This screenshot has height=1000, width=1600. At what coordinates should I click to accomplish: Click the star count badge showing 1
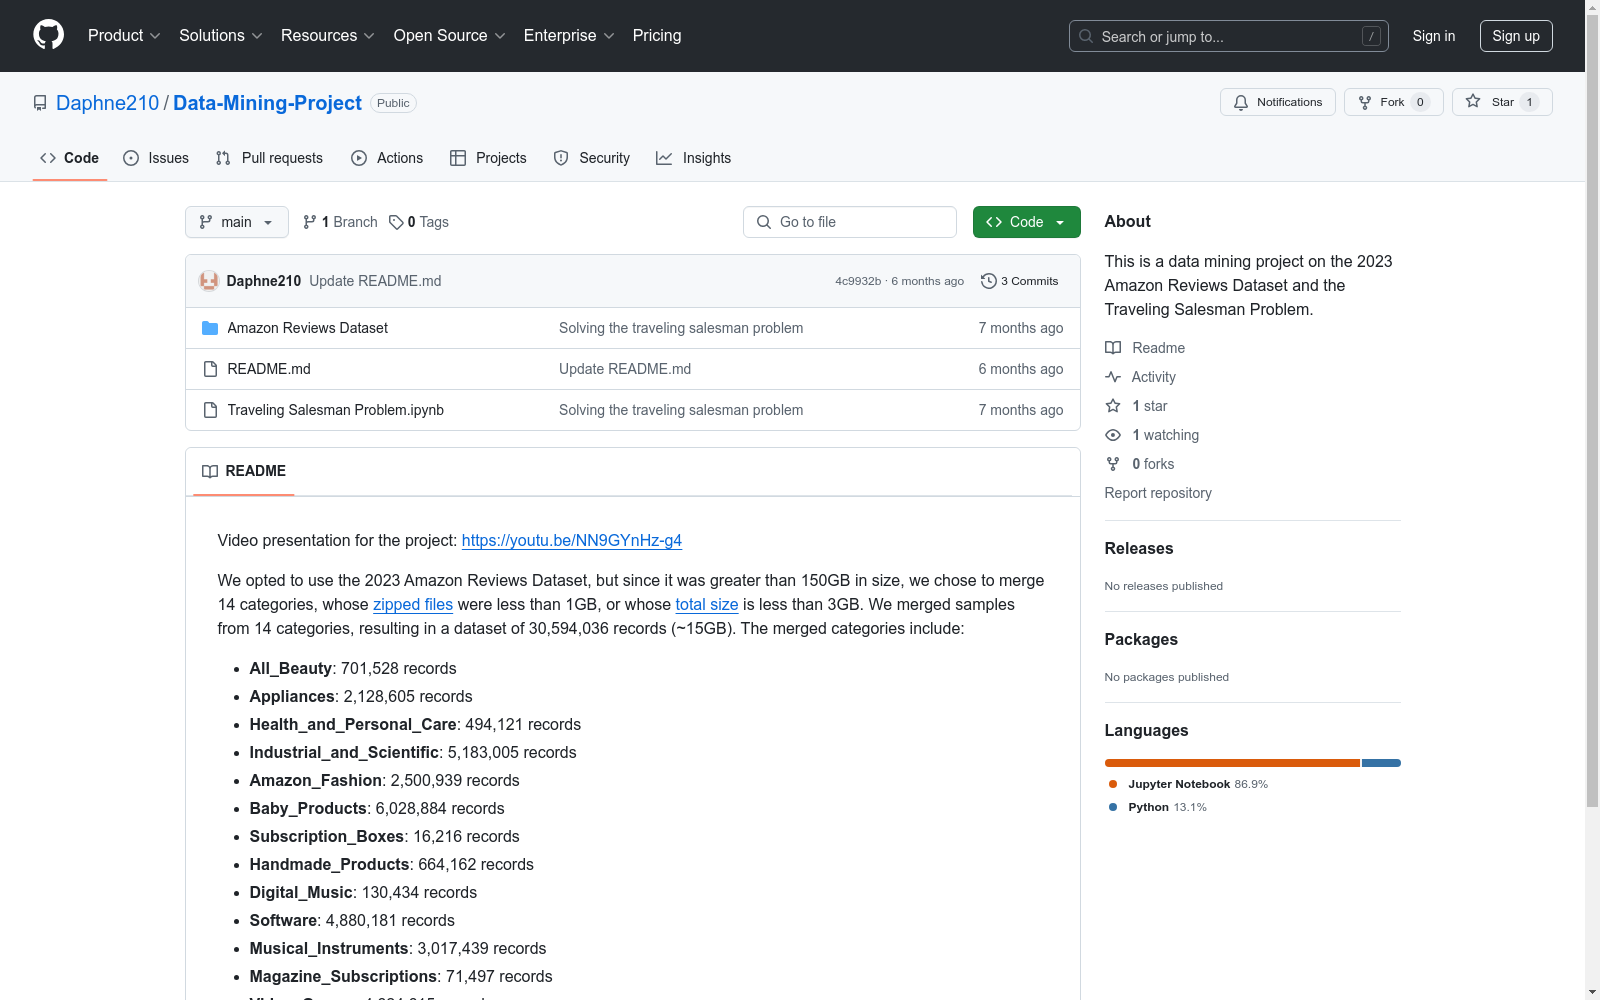click(1529, 102)
